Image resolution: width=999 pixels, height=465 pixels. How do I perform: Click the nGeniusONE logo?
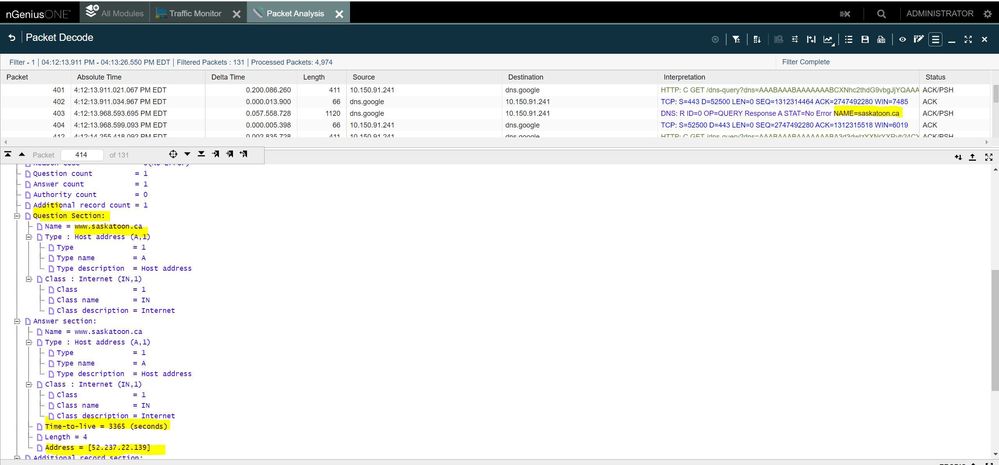click(39, 13)
